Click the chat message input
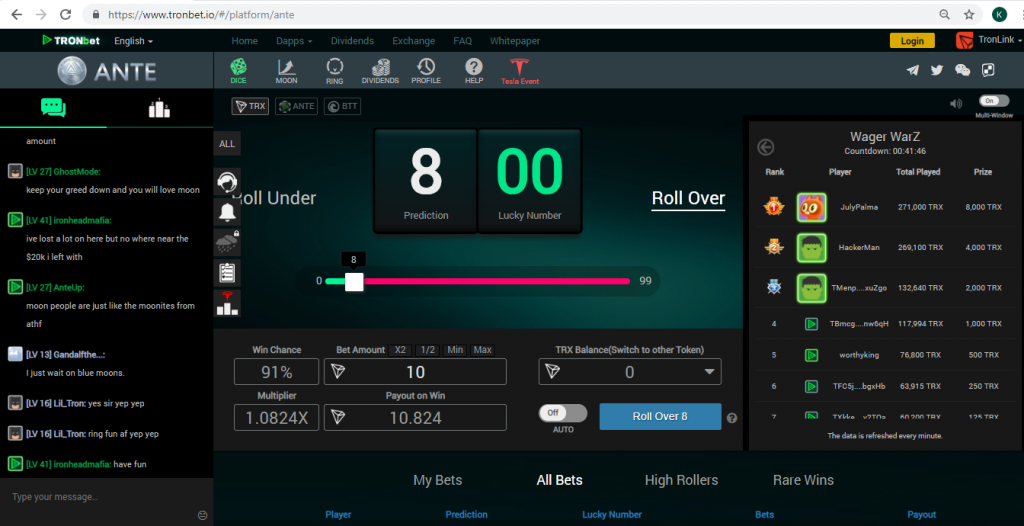1024x526 pixels. point(98,497)
